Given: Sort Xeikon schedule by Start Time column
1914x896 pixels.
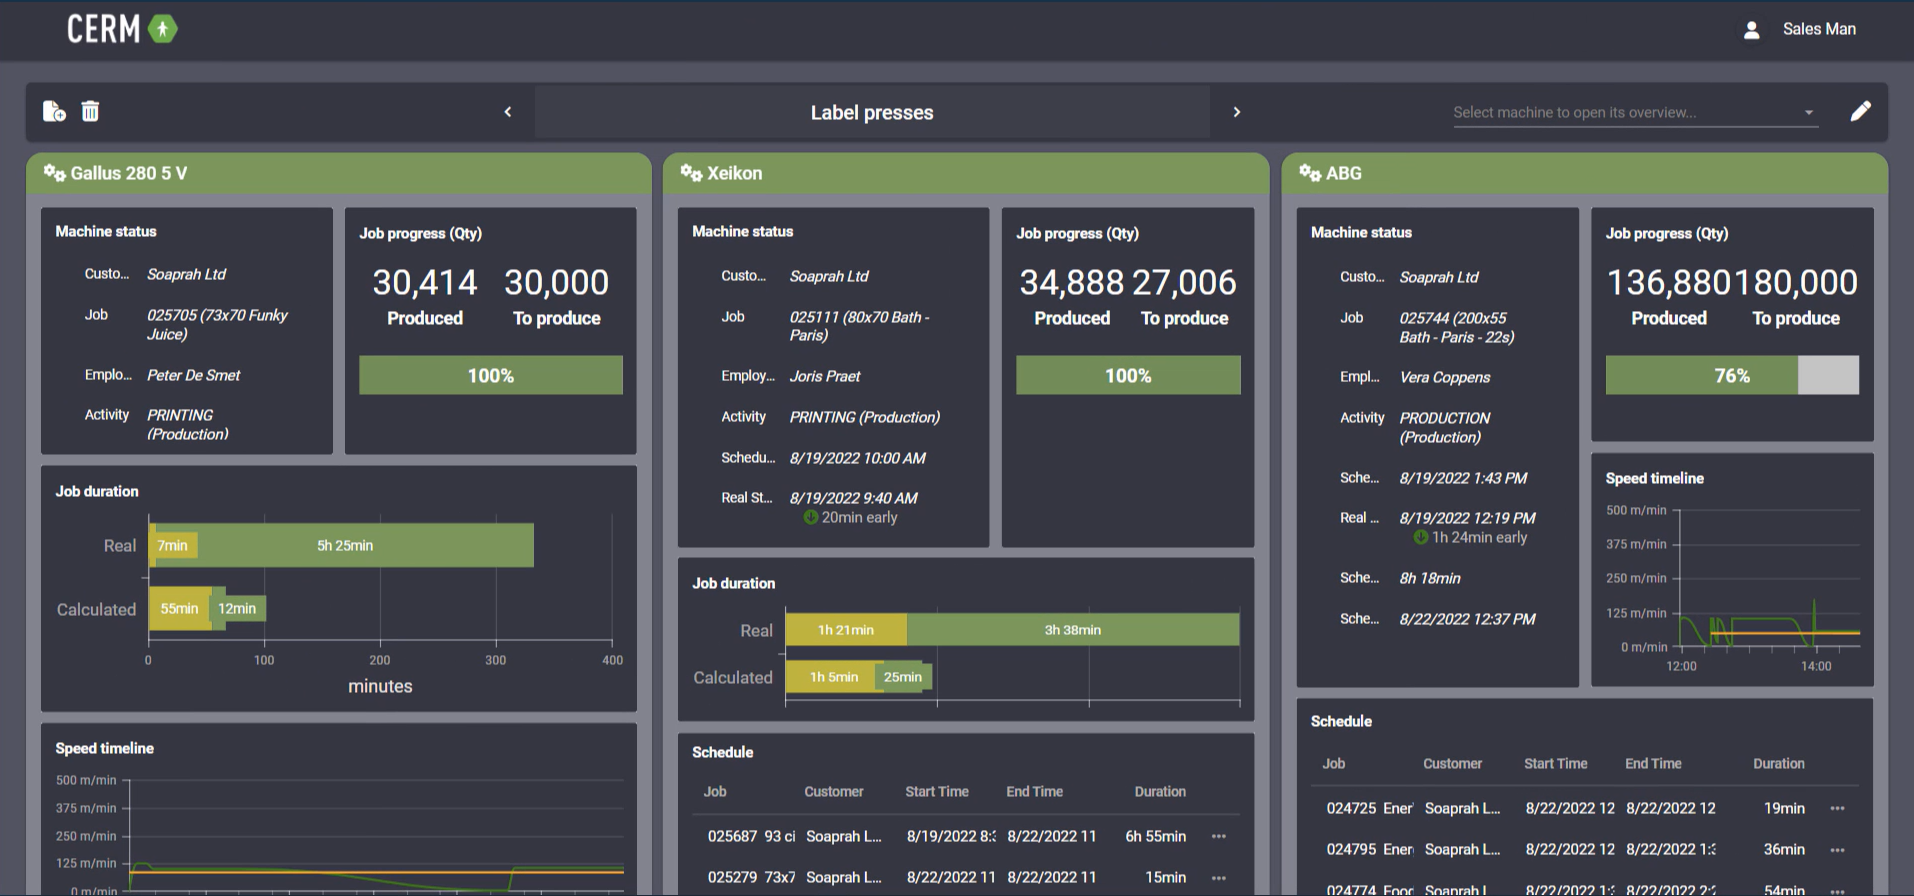Looking at the screenshot, I should [937, 791].
